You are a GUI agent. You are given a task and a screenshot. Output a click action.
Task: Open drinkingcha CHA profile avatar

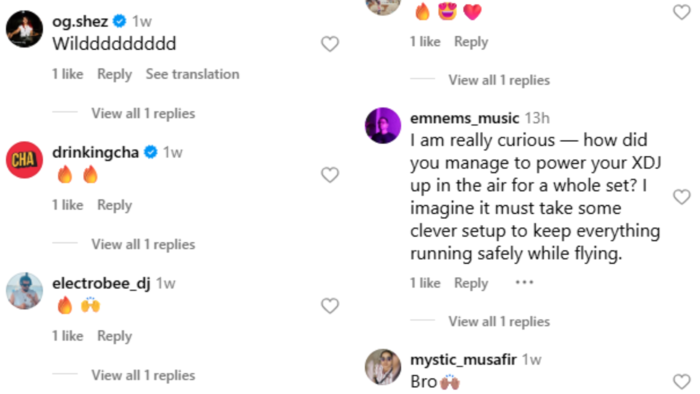pos(25,160)
